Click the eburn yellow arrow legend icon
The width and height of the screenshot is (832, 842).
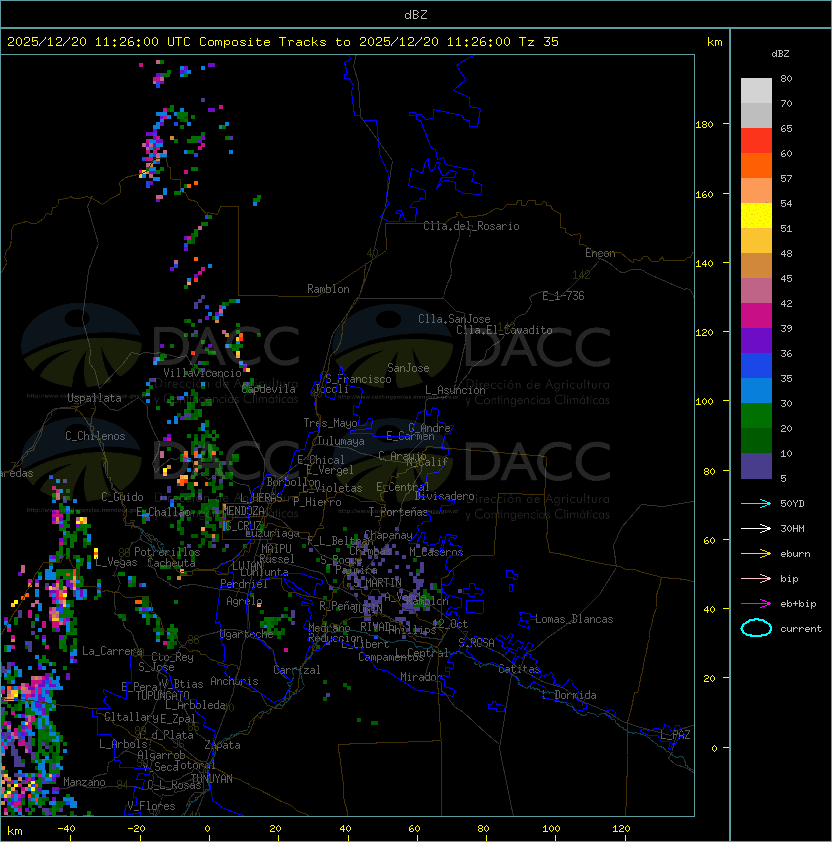(x=756, y=554)
